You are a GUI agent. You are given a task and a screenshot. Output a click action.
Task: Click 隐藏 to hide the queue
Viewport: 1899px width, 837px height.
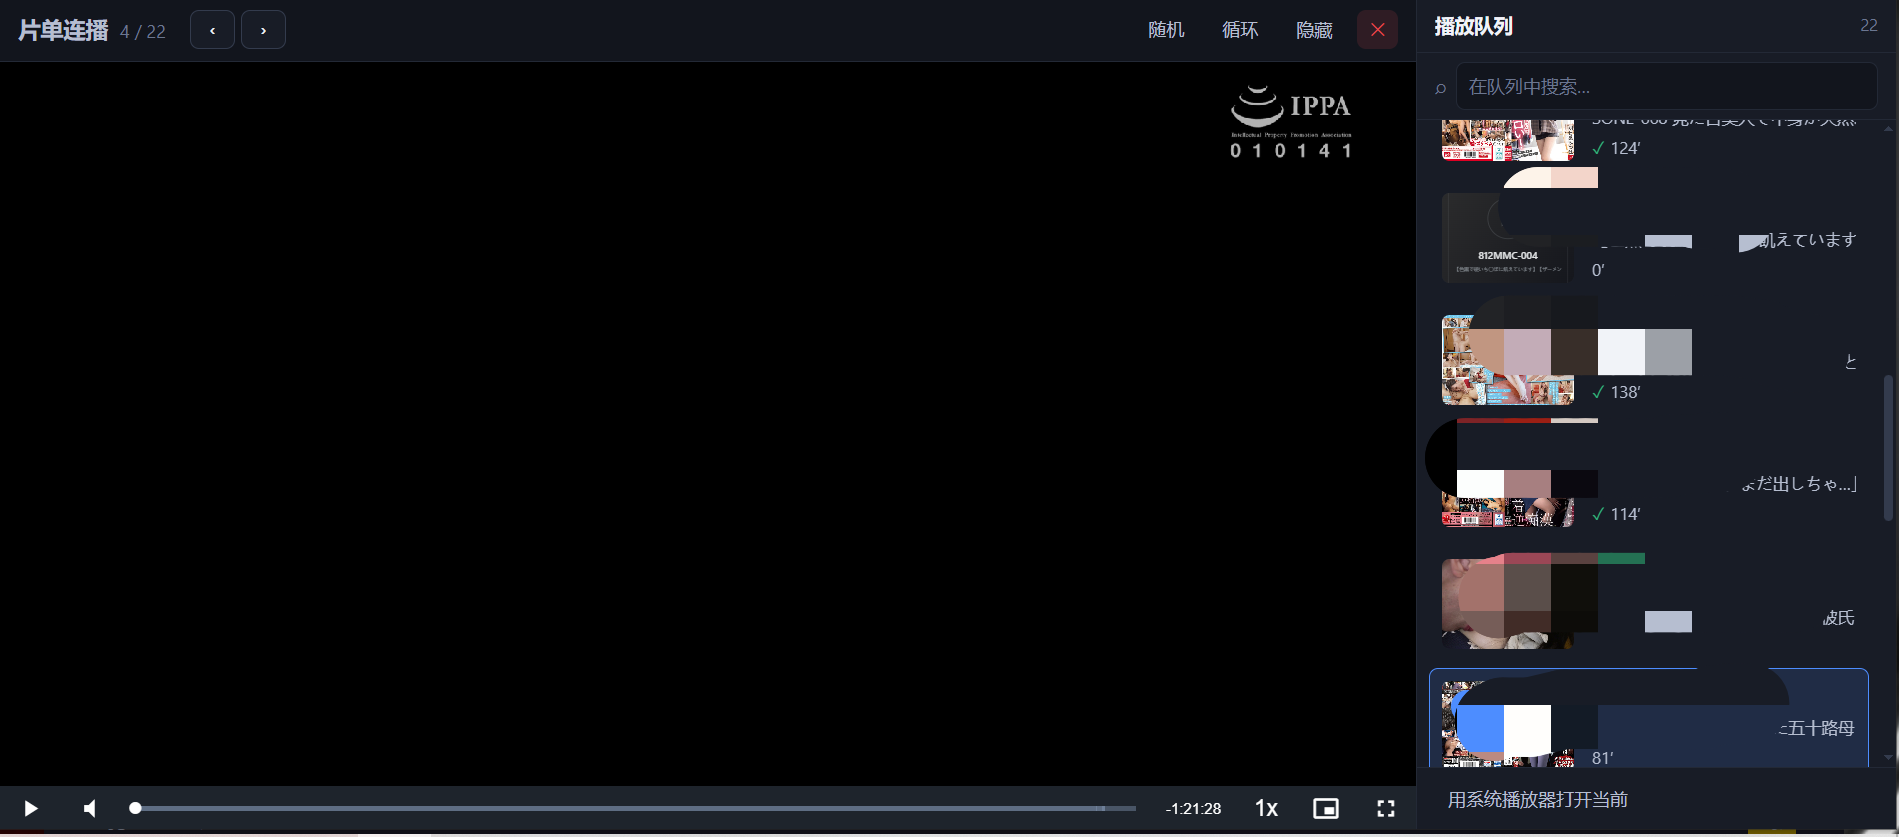click(1314, 30)
